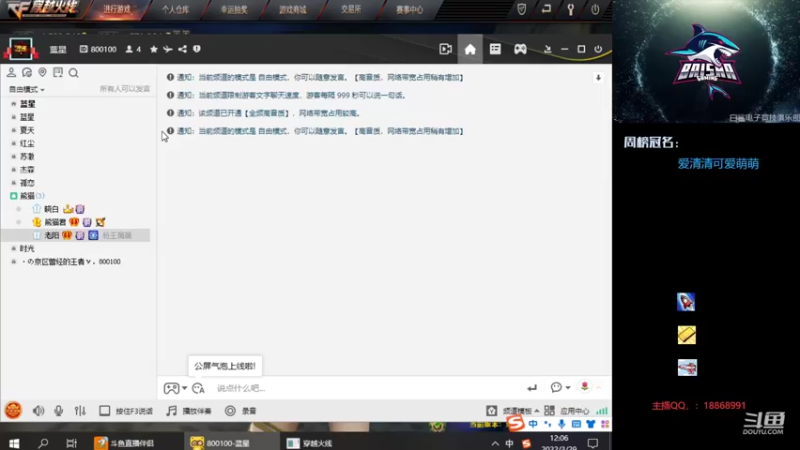Favorite the channel with the star icon

click(154, 49)
